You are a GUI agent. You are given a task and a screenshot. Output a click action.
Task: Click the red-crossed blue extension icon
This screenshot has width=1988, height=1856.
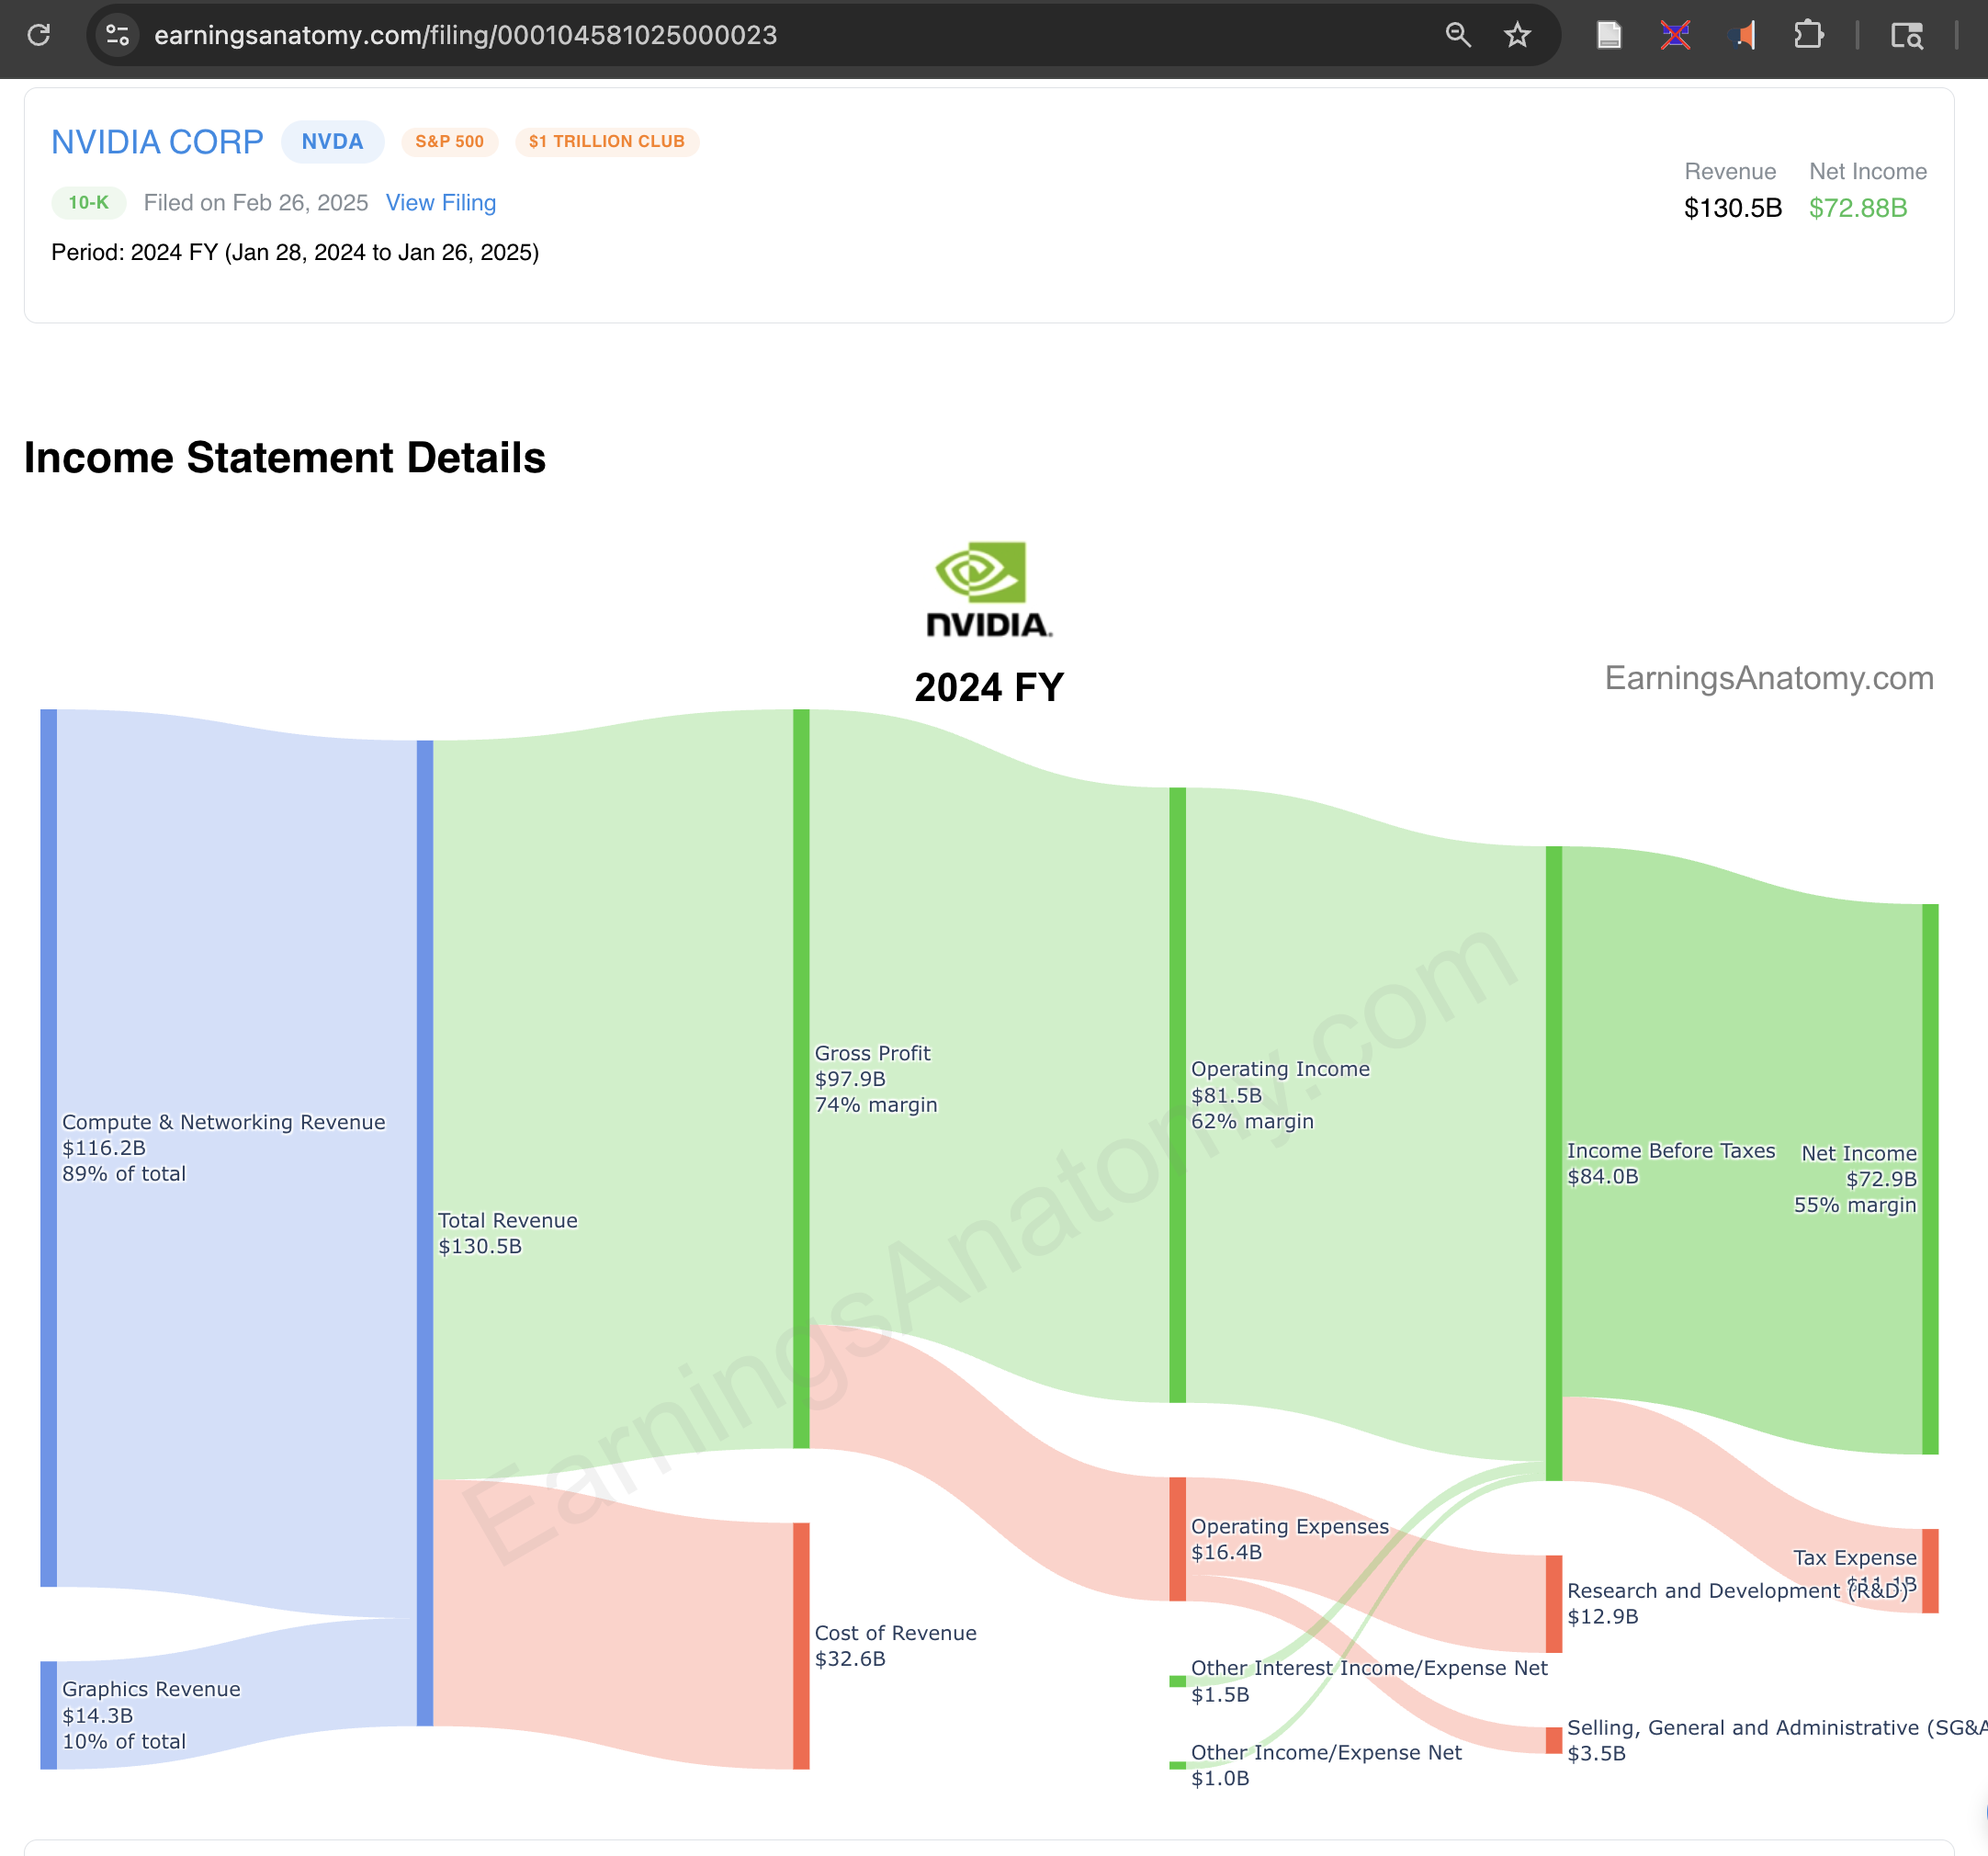[x=1675, y=35]
